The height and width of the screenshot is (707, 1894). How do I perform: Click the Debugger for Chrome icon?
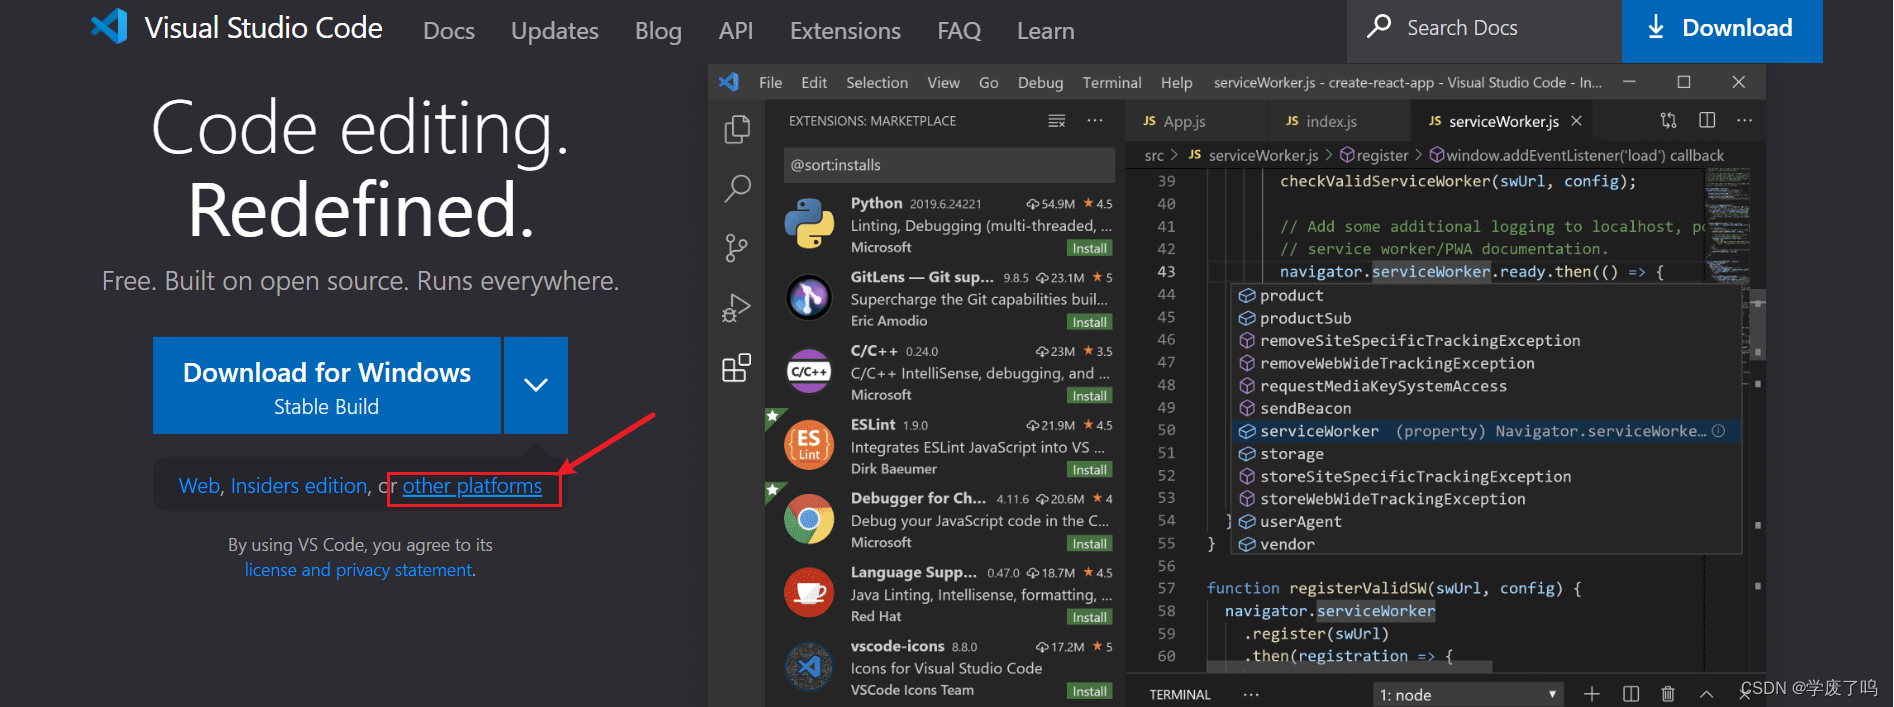coord(809,519)
